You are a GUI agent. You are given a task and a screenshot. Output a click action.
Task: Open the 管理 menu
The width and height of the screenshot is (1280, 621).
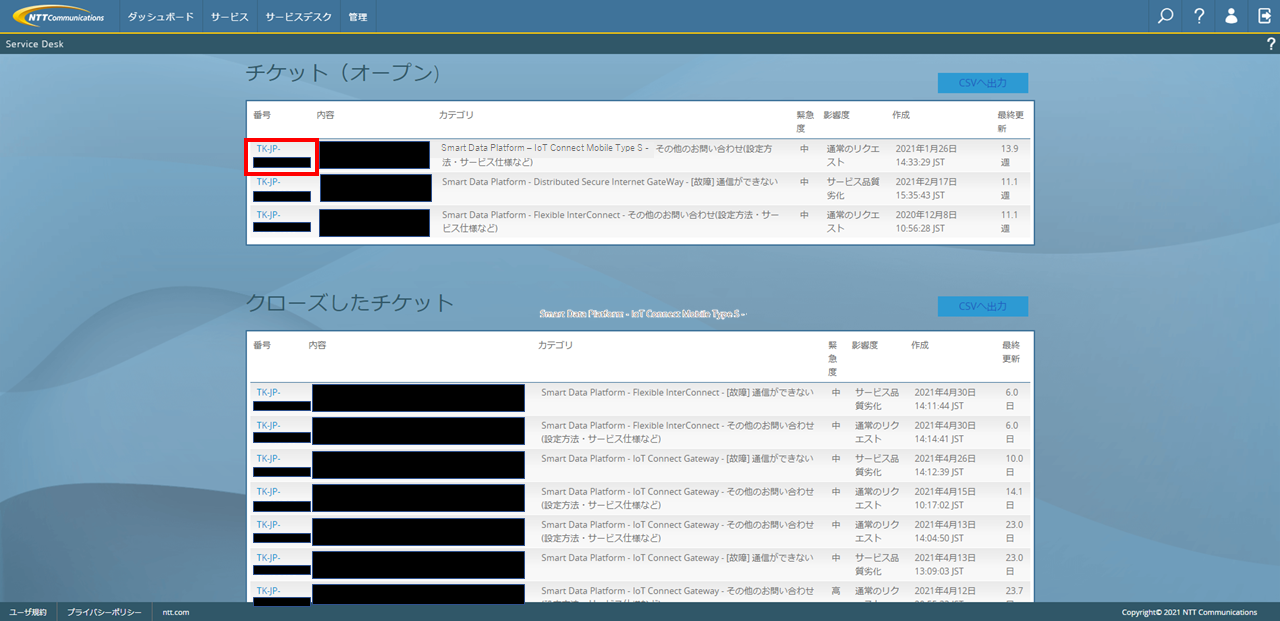click(358, 17)
